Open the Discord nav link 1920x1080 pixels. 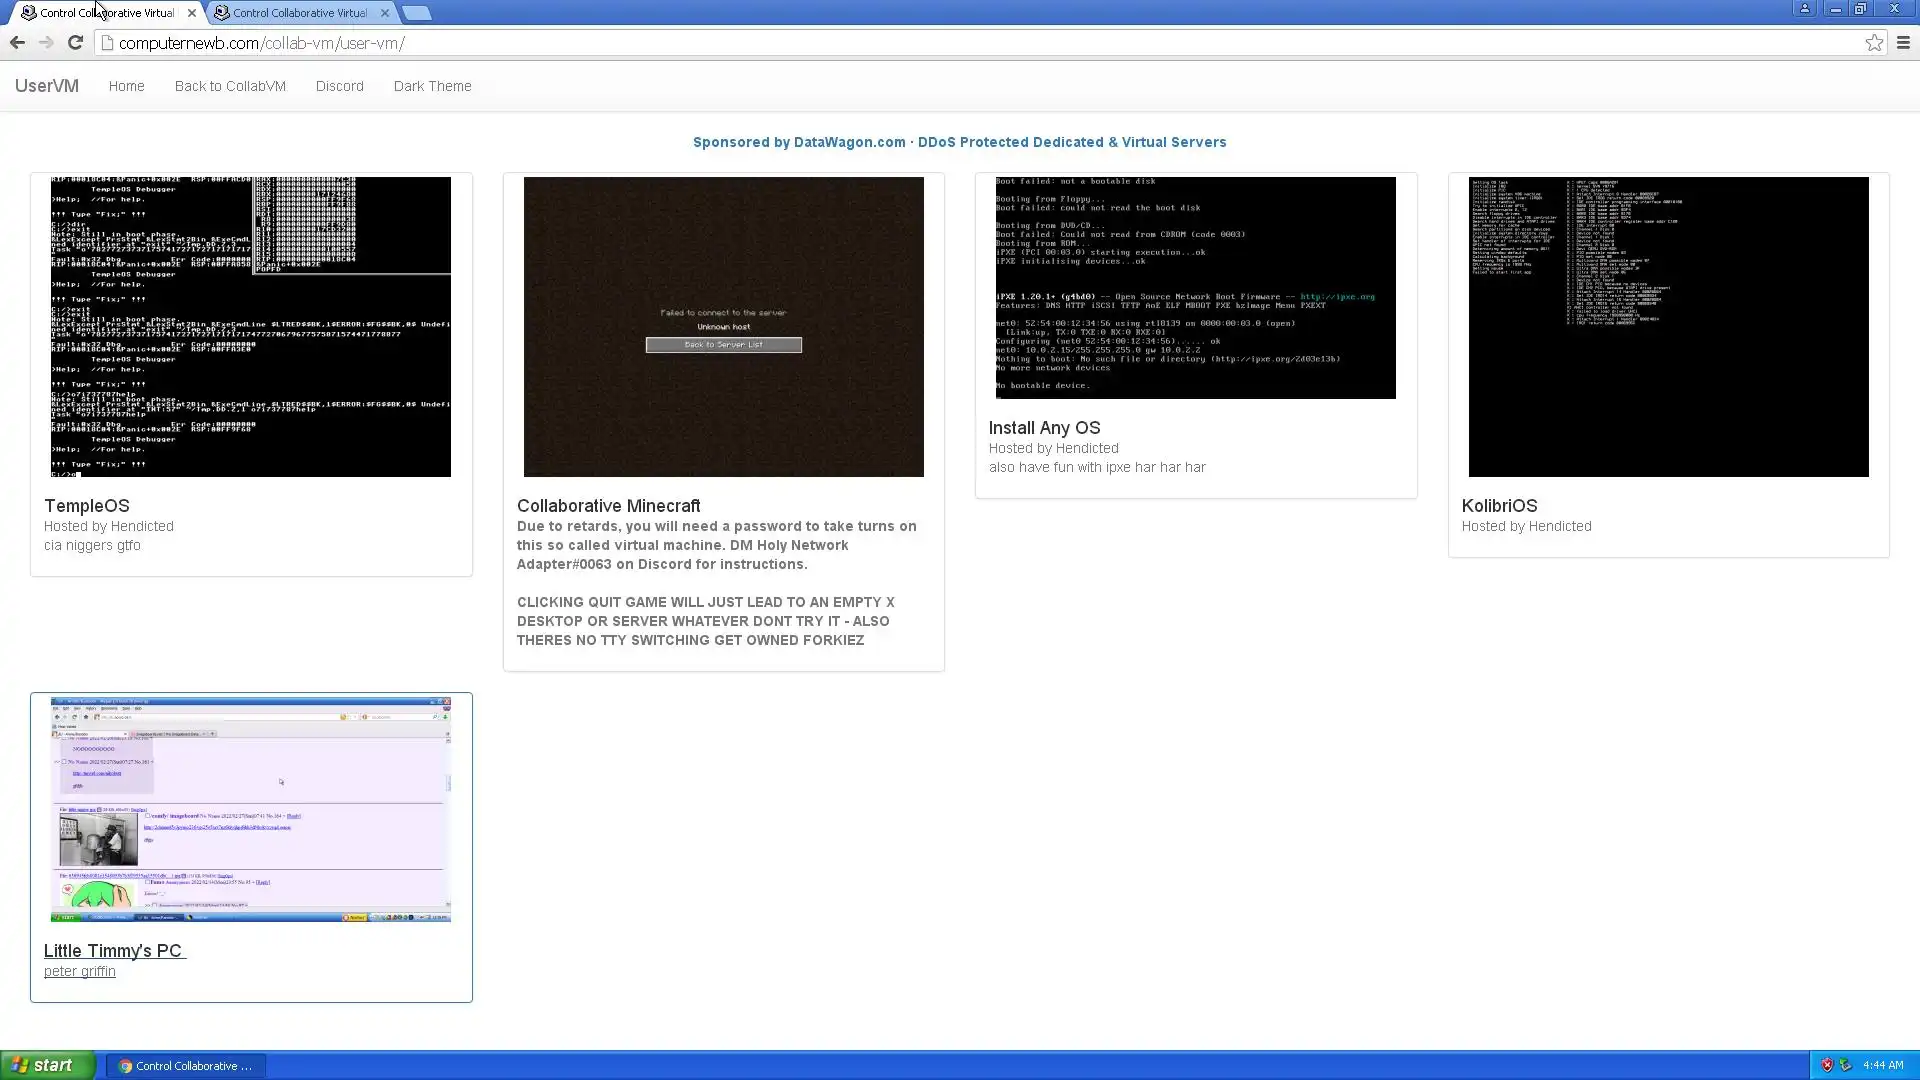pyautogui.click(x=339, y=86)
